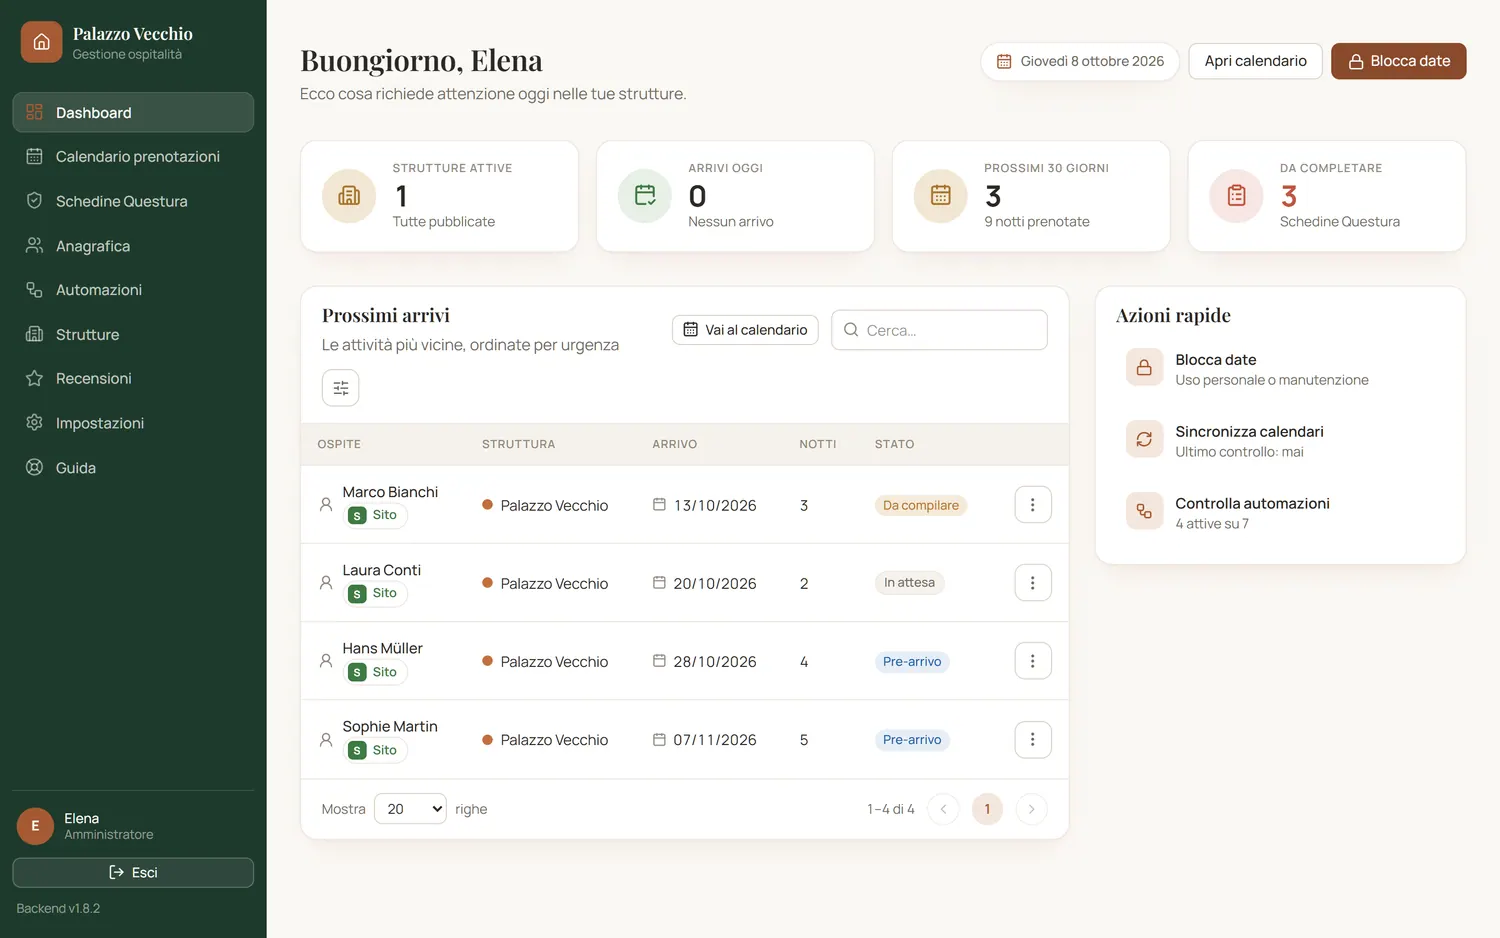Click the lock icon beside Blocca date quick action

(x=1144, y=368)
